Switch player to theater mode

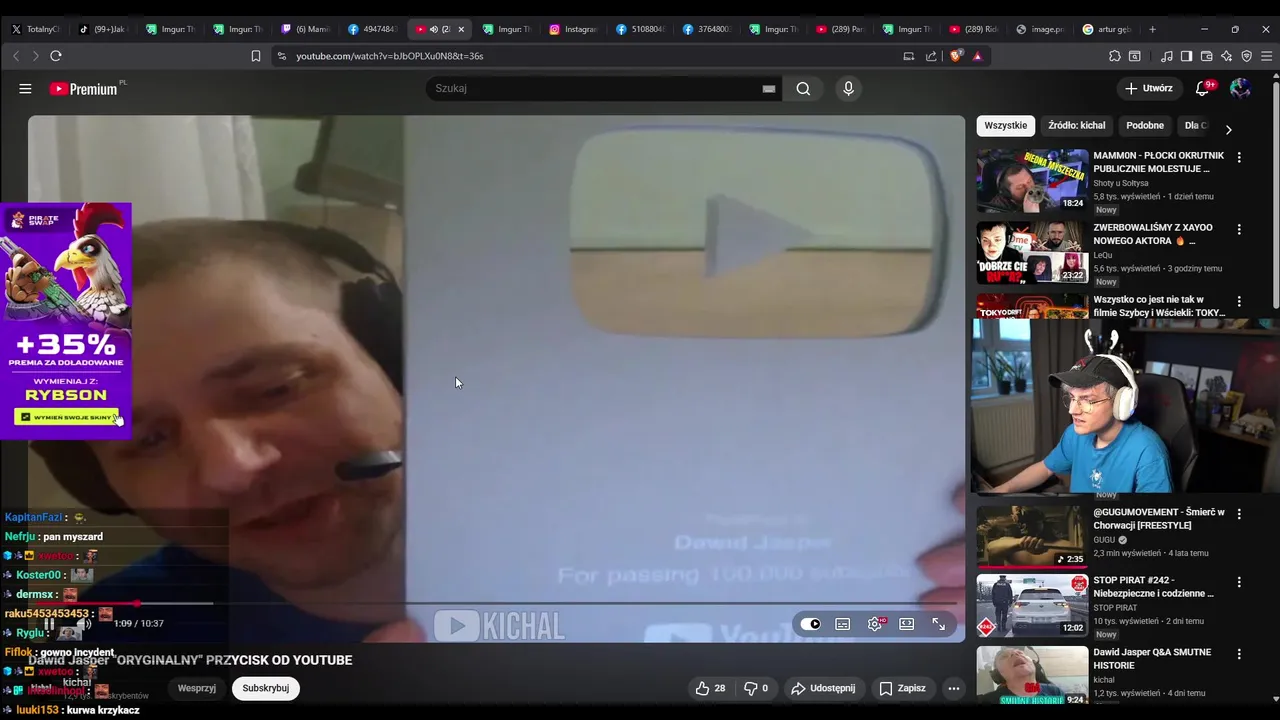coord(907,624)
